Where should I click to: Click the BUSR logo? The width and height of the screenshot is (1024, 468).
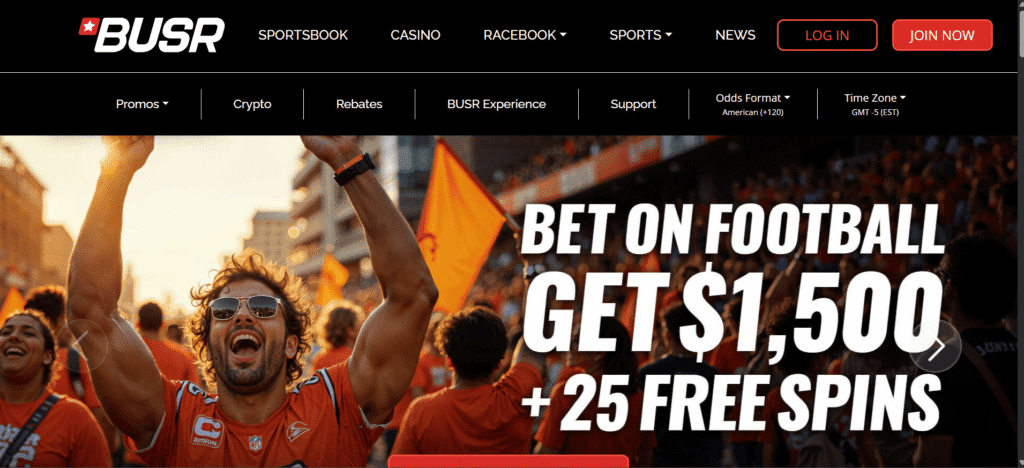[x=152, y=35]
